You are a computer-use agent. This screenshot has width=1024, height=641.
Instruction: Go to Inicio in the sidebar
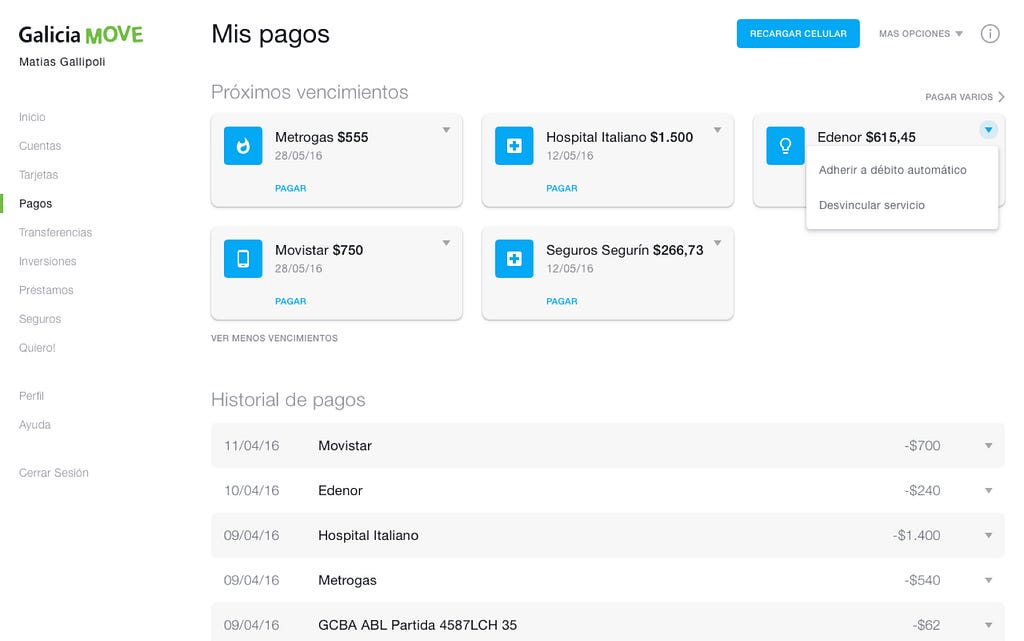pyautogui.click(x=32, y=117)
